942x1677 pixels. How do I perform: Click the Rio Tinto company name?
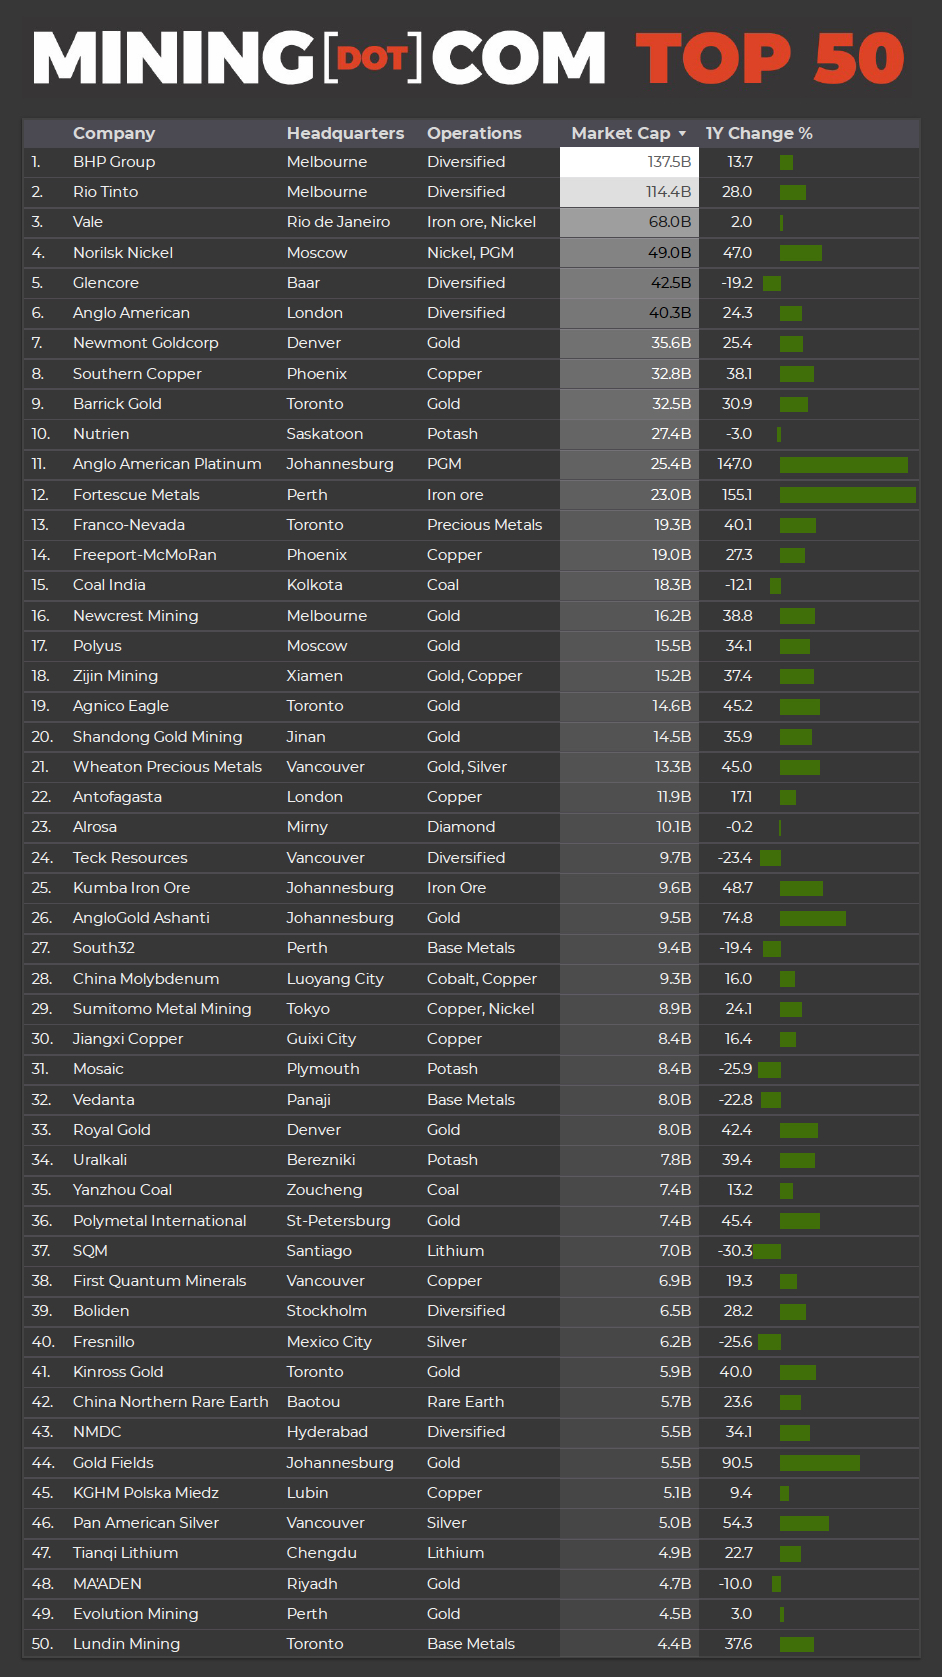[105, 192]
